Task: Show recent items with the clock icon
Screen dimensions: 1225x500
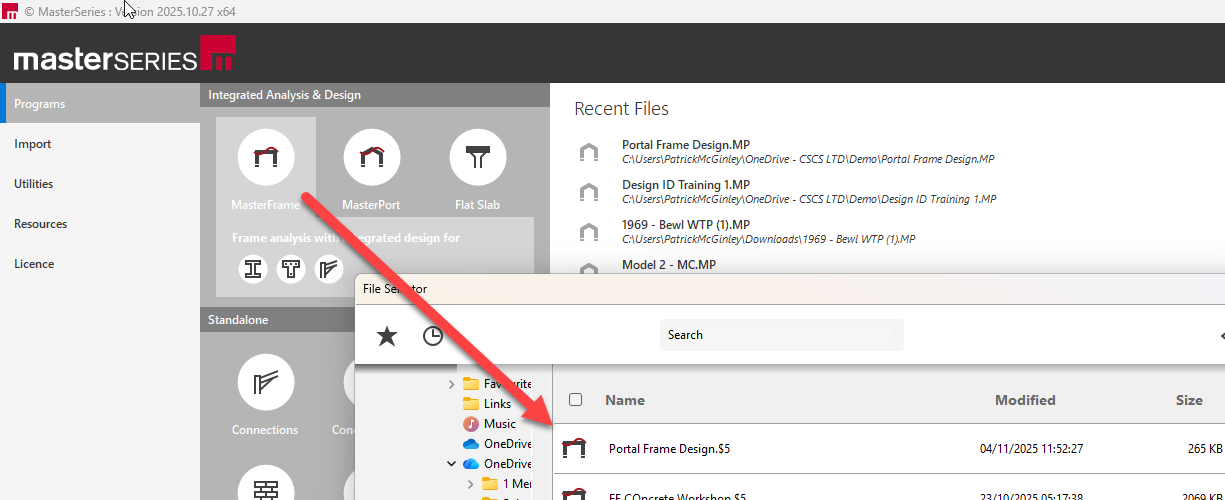Action: tap(432, 336)
